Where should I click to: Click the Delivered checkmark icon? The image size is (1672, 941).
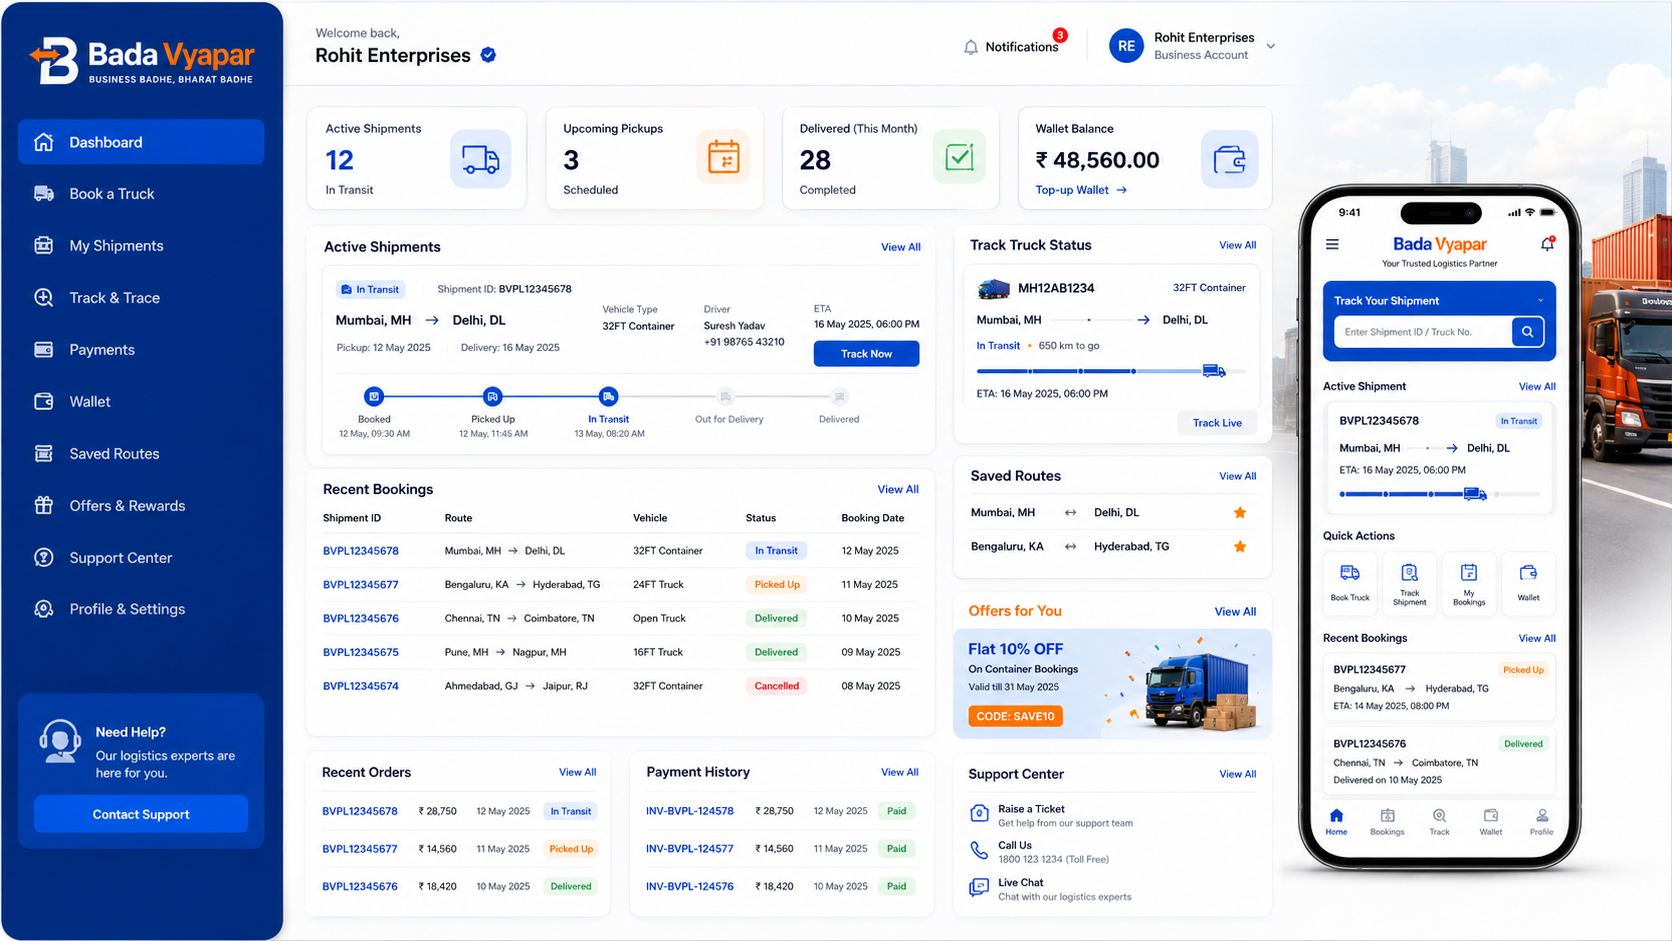(959, 157)
